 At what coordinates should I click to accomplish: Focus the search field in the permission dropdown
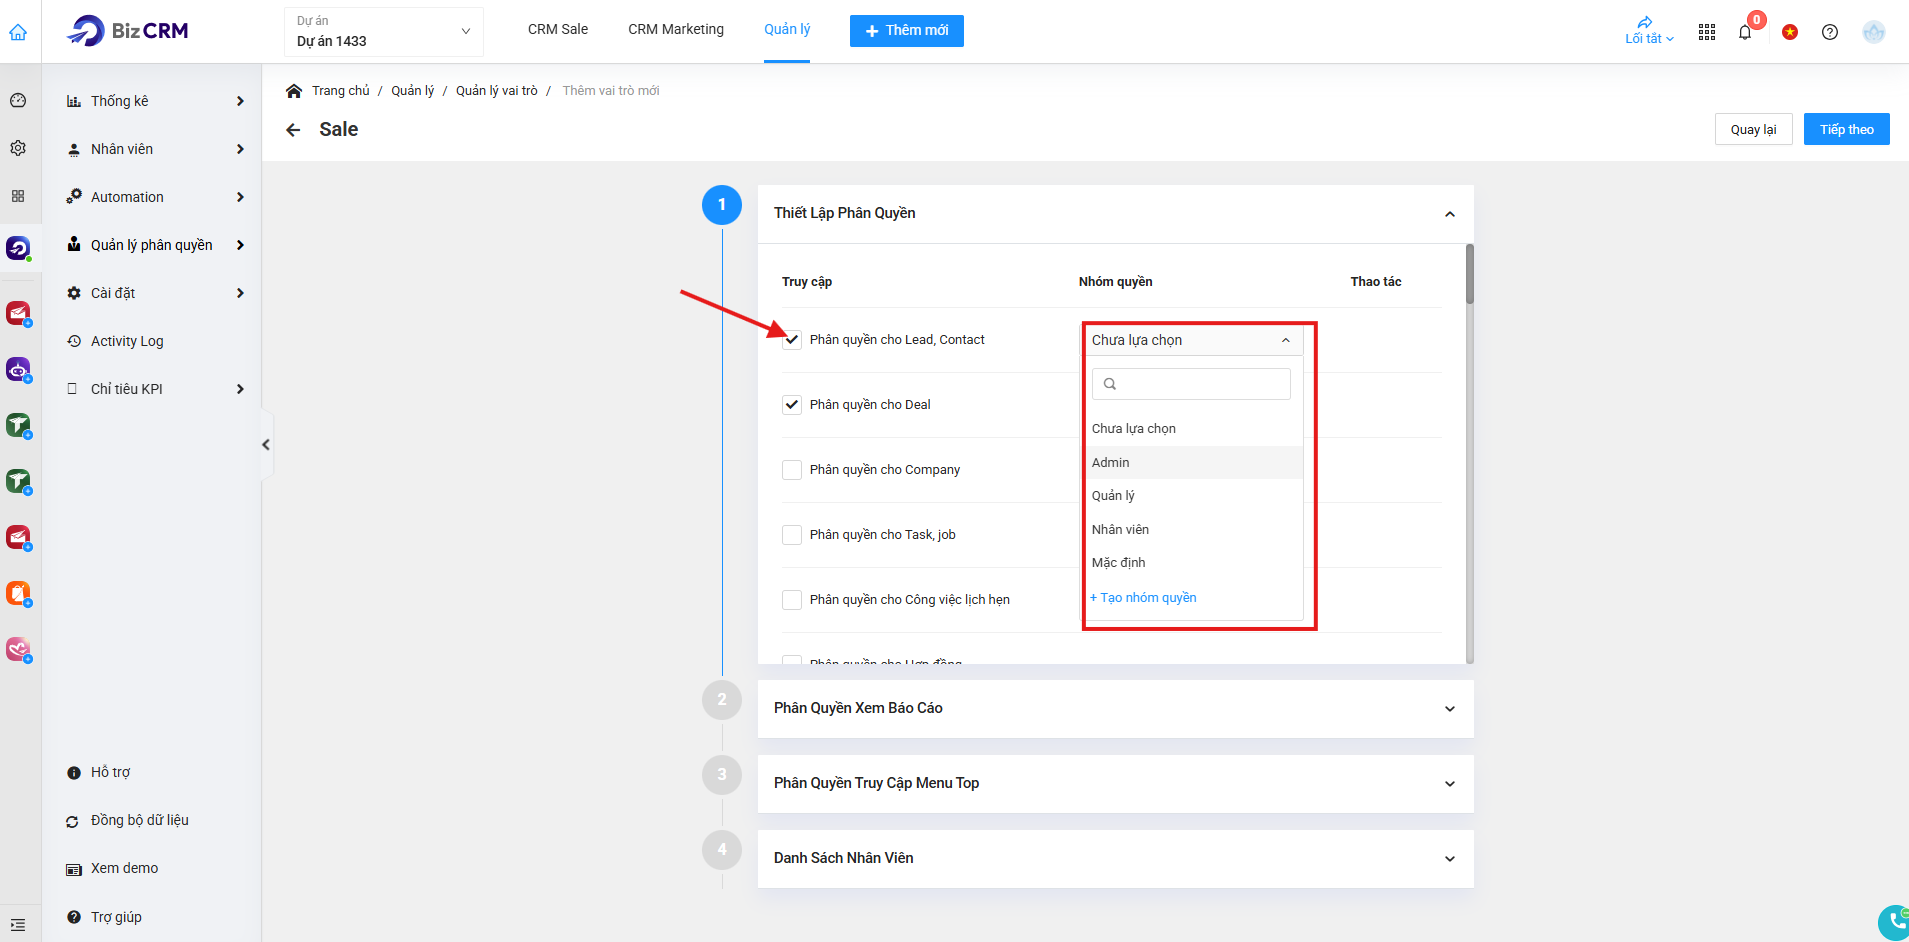[x=1191, y=384]
